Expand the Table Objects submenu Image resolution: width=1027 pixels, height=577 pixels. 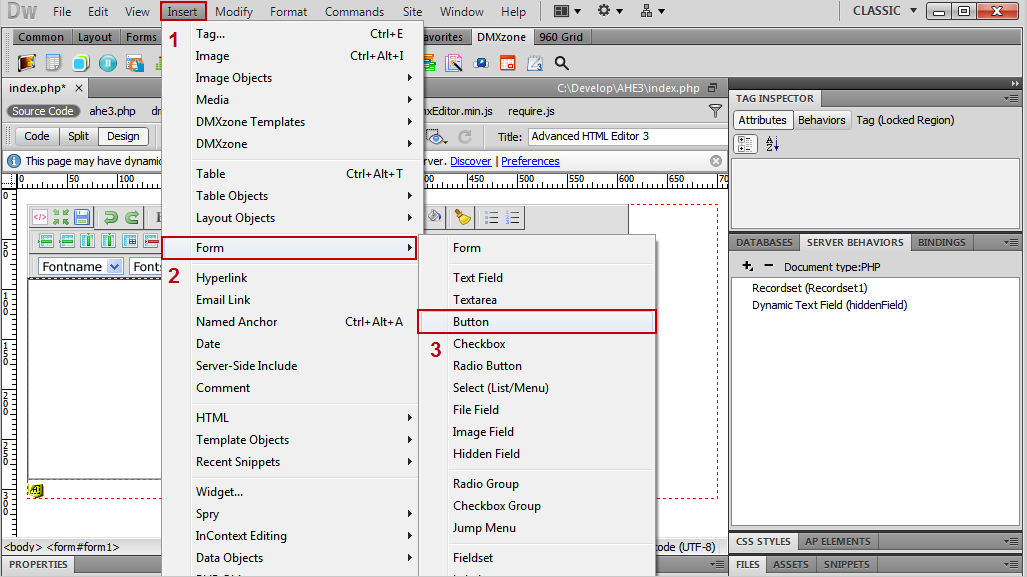pyautogui.click(x=289, y=196)
